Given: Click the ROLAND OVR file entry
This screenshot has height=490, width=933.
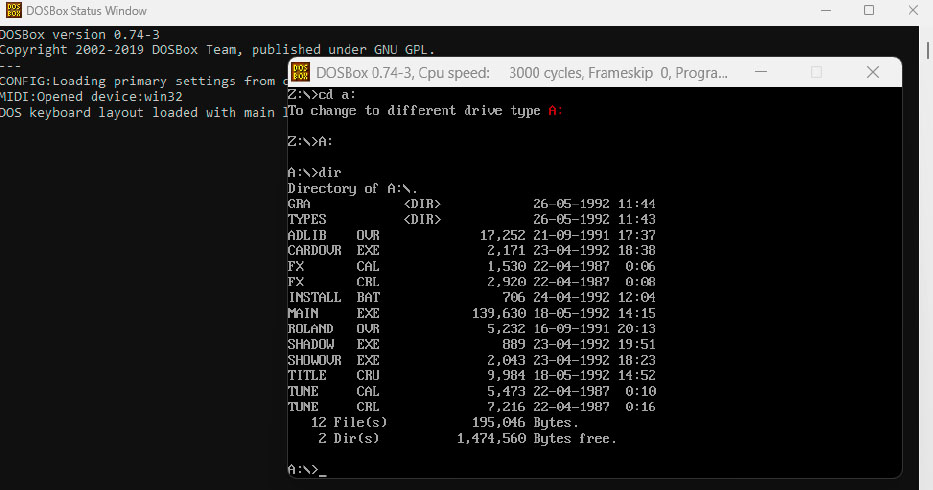Looking at the screenshot, I should 471,329.
